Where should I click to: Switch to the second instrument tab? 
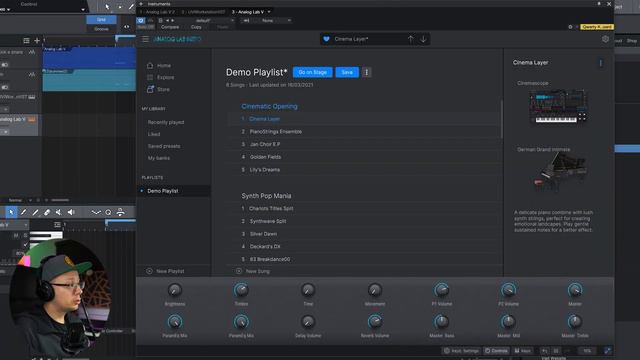click(203, 12)
